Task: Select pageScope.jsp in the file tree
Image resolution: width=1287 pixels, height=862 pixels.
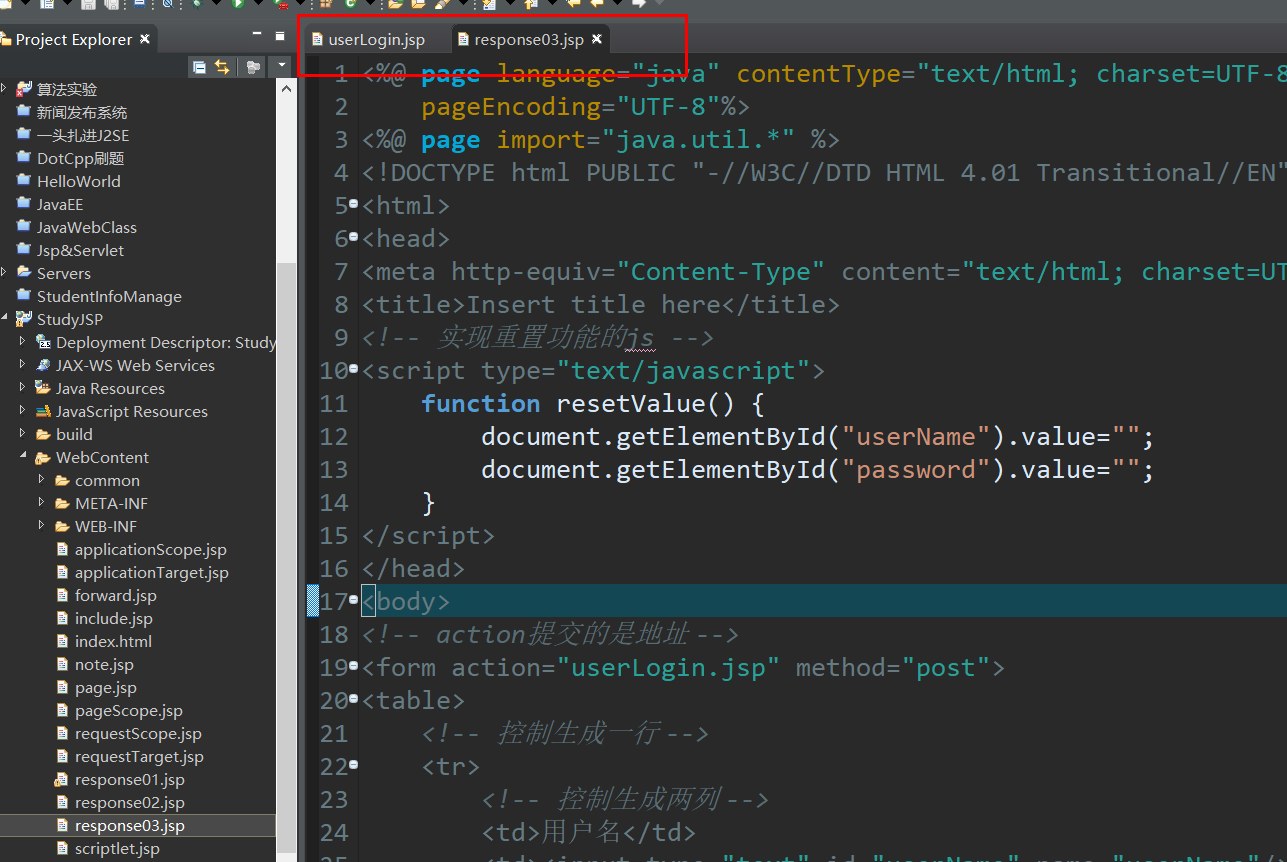Action: point(129,710)
